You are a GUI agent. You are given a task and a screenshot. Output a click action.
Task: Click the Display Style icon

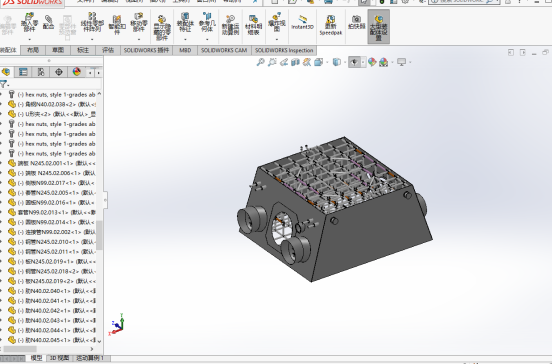pyautogui.click(x=337, y=62)
